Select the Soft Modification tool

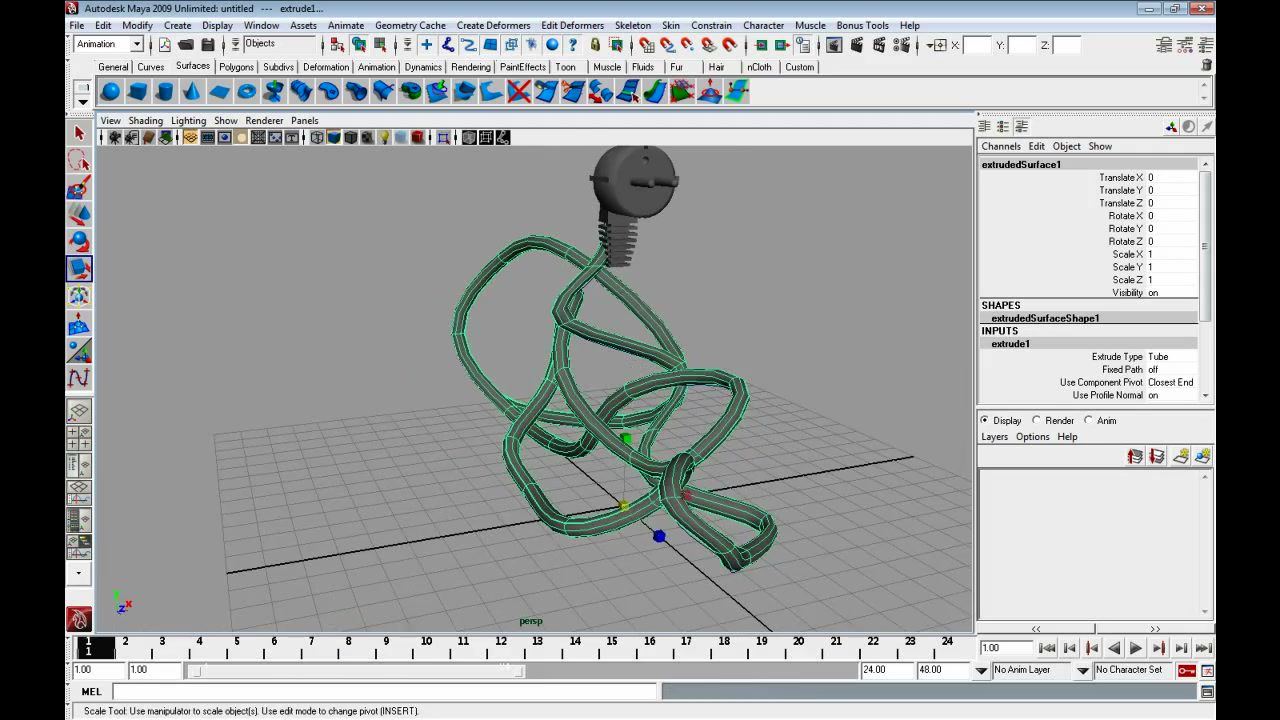coord(79,324)
